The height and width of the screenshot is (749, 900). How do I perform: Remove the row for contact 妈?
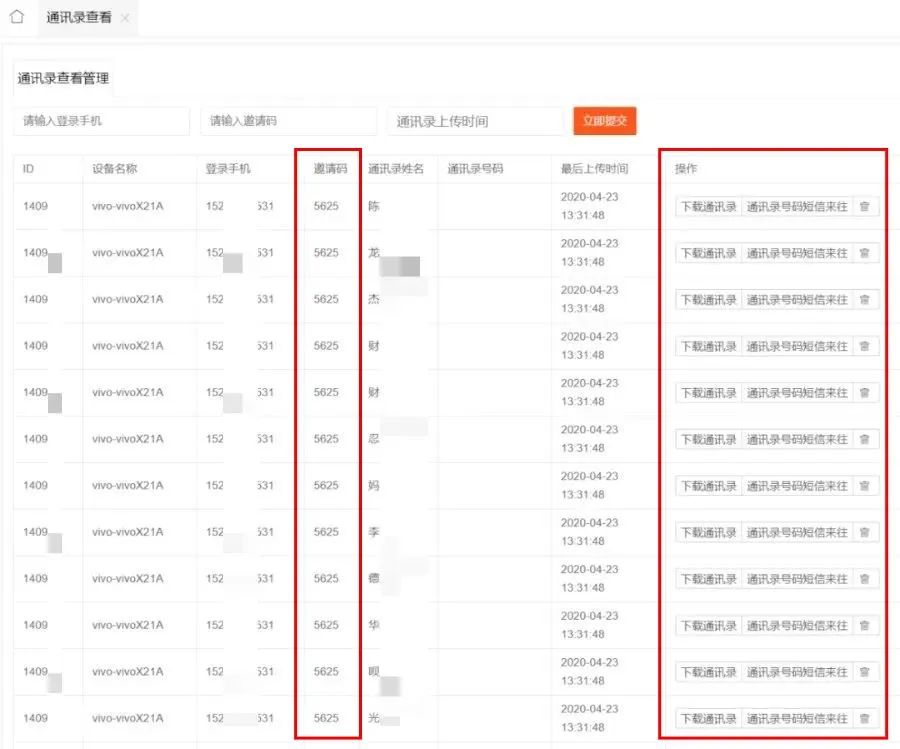point(865,486)
